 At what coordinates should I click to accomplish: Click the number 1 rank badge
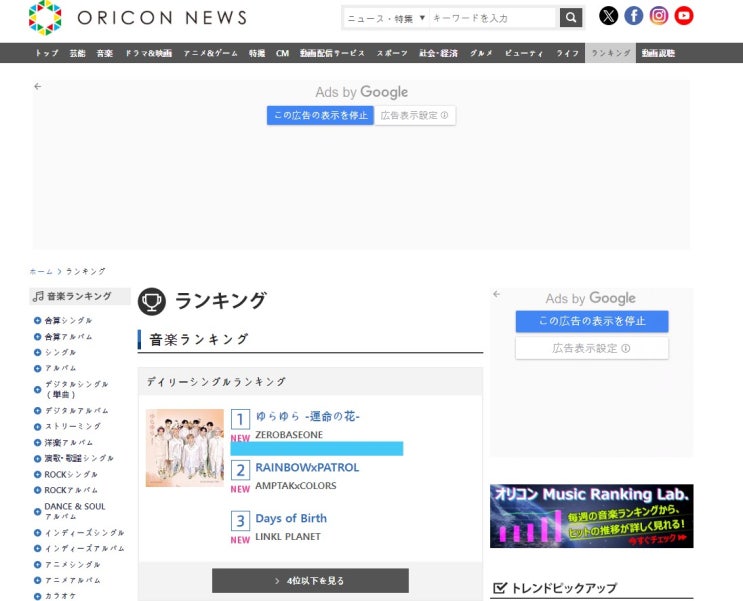tap(240, 419)
